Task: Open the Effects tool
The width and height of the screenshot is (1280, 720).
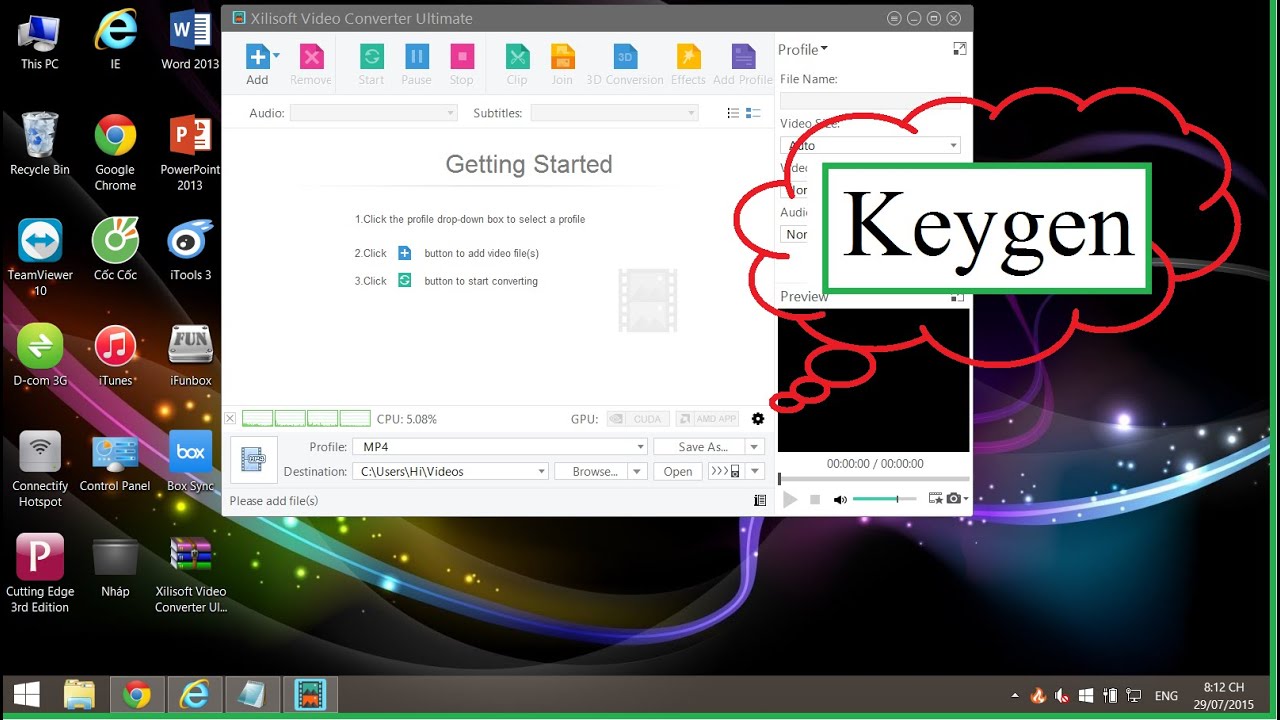Action: click(688, 56)
